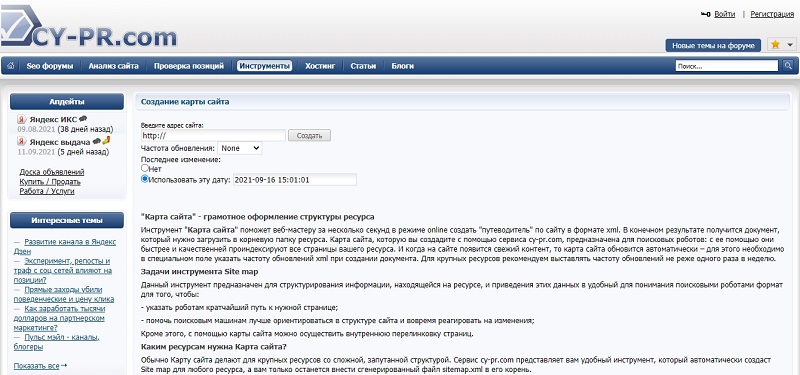Click the Яндекс выдача update title
The image size is (800, 375).
[60, 142]
